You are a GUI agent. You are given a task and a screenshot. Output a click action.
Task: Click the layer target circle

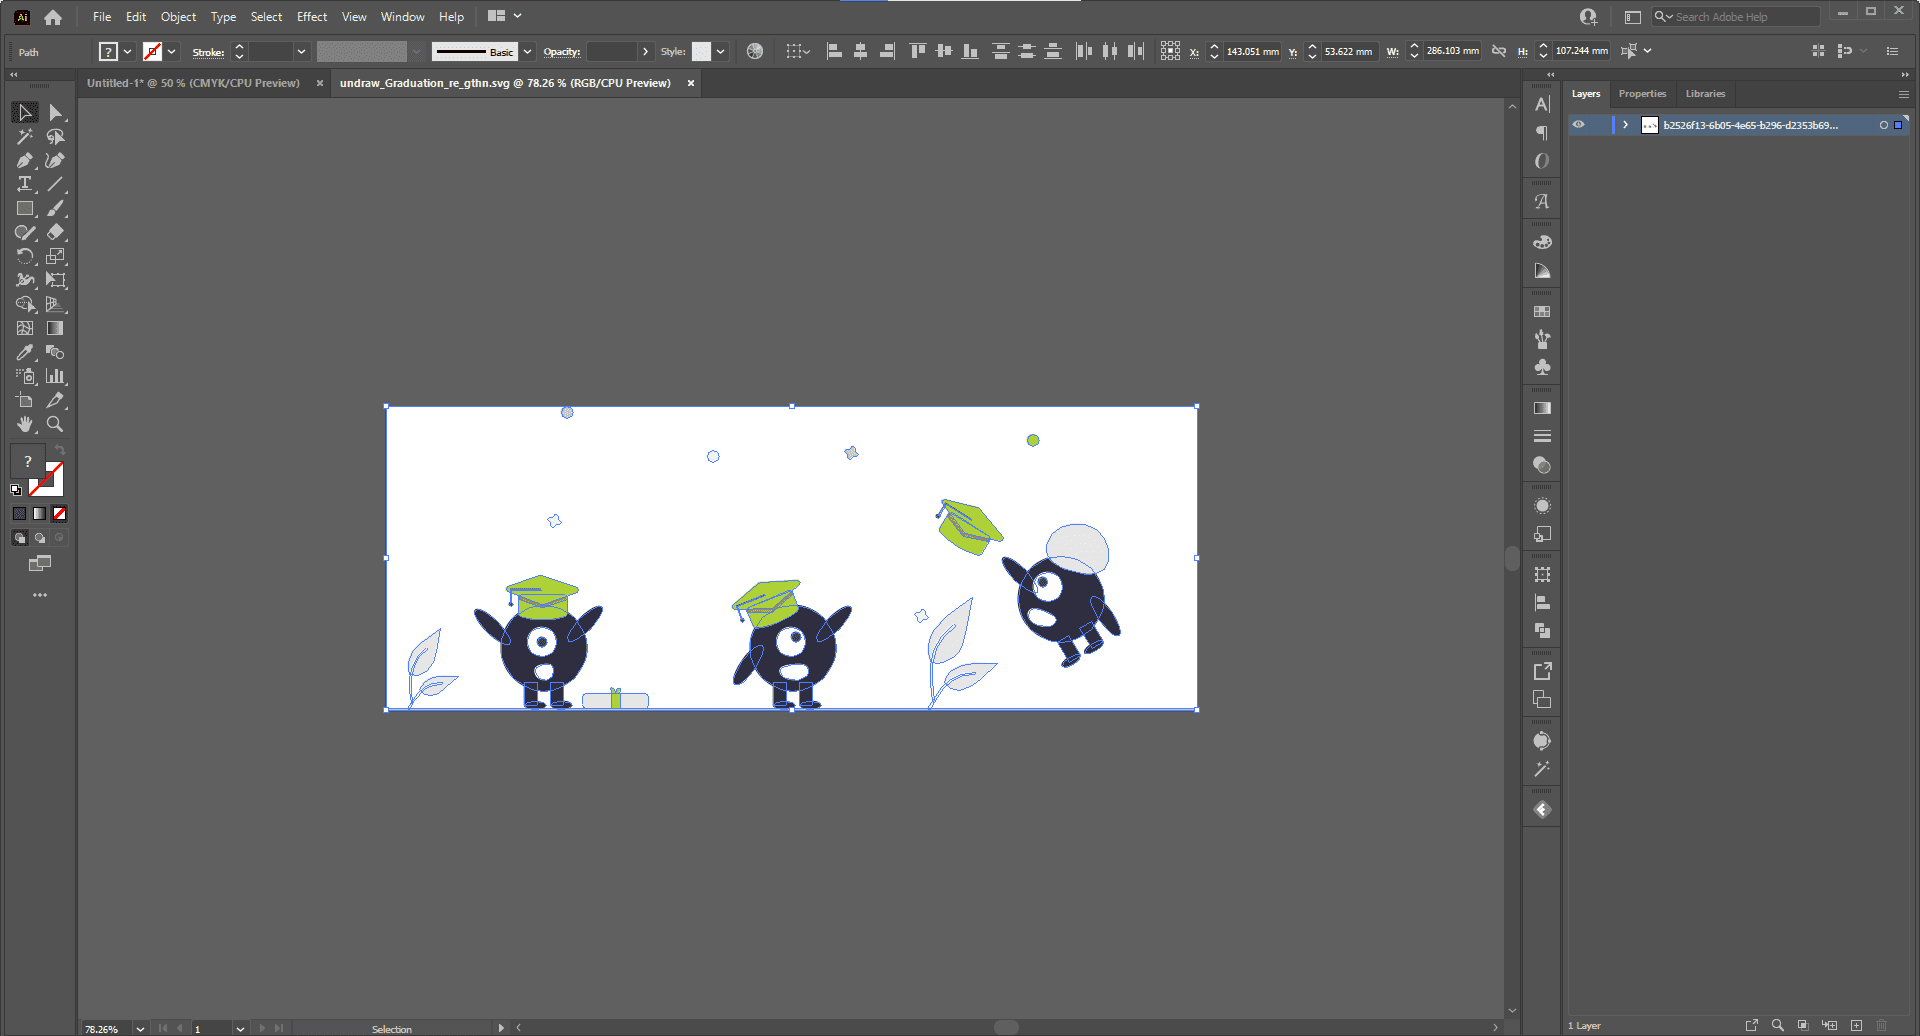pyautogui.click(x=1884, y=125)
